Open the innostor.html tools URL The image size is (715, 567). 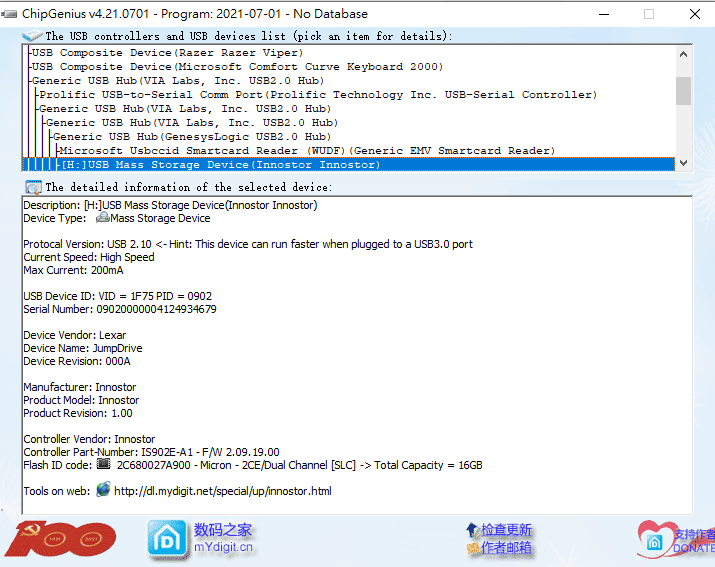pos(223,491)
